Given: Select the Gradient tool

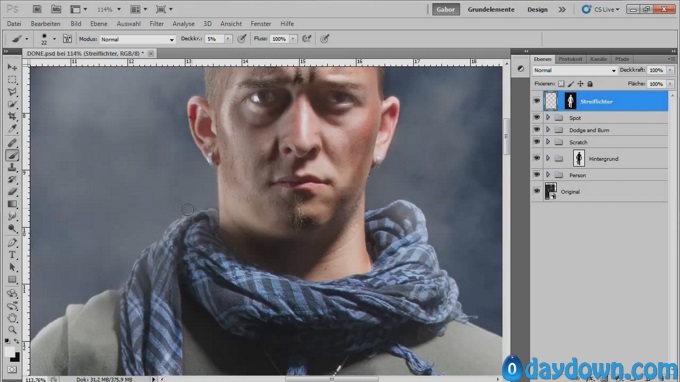Looking at the screenshot, I should [12, 203].
